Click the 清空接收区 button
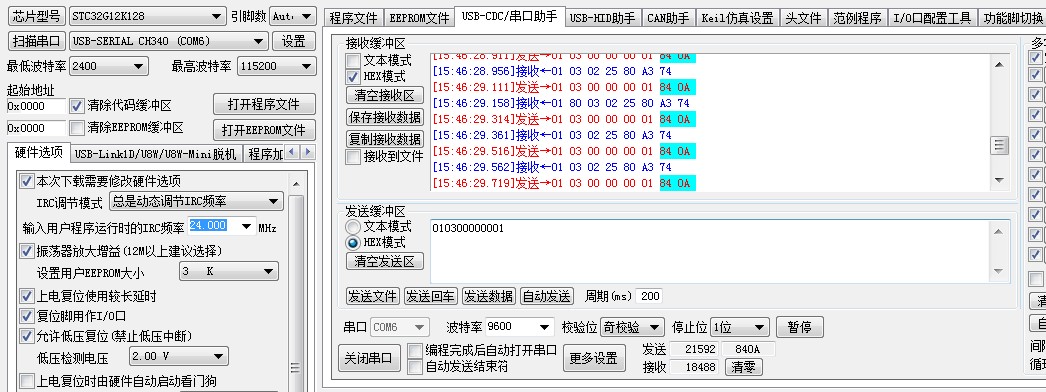 point(385,95)
